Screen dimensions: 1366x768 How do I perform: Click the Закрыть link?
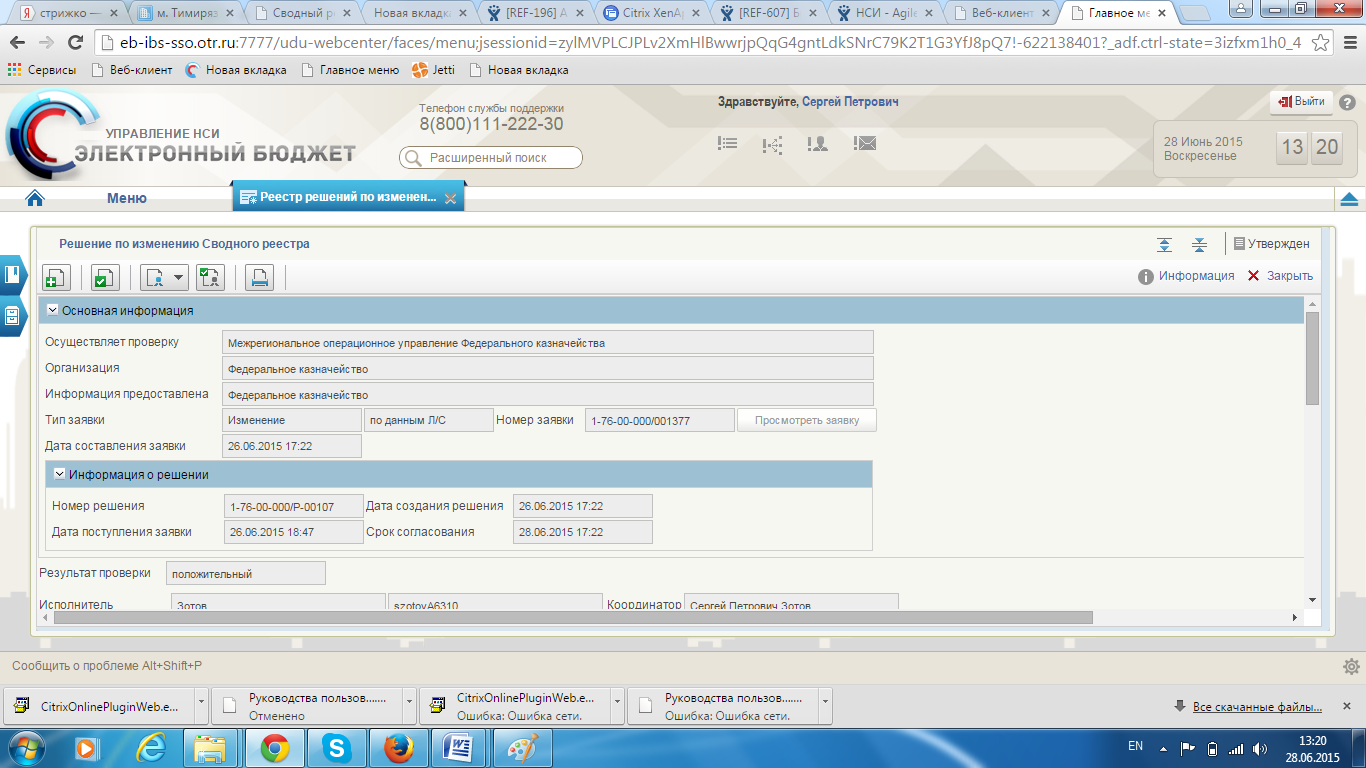coord(1280,276)
